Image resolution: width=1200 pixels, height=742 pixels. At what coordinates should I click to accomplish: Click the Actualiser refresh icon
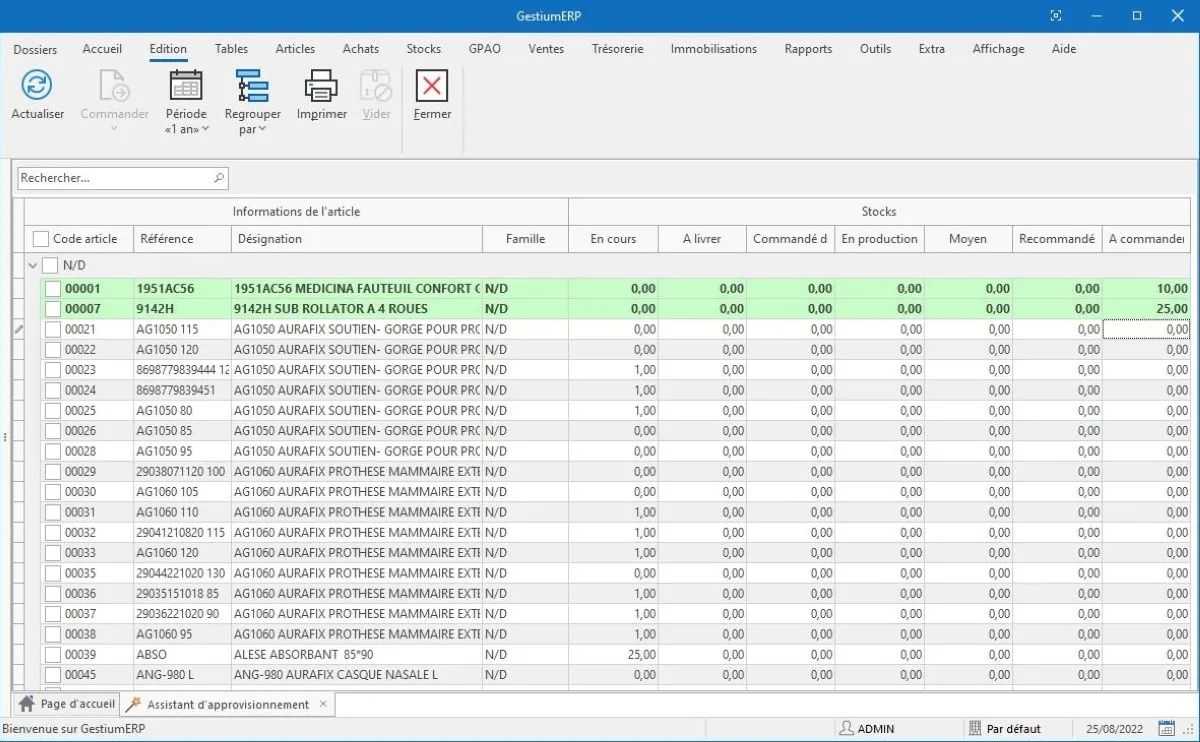click(x=37, y=86)
